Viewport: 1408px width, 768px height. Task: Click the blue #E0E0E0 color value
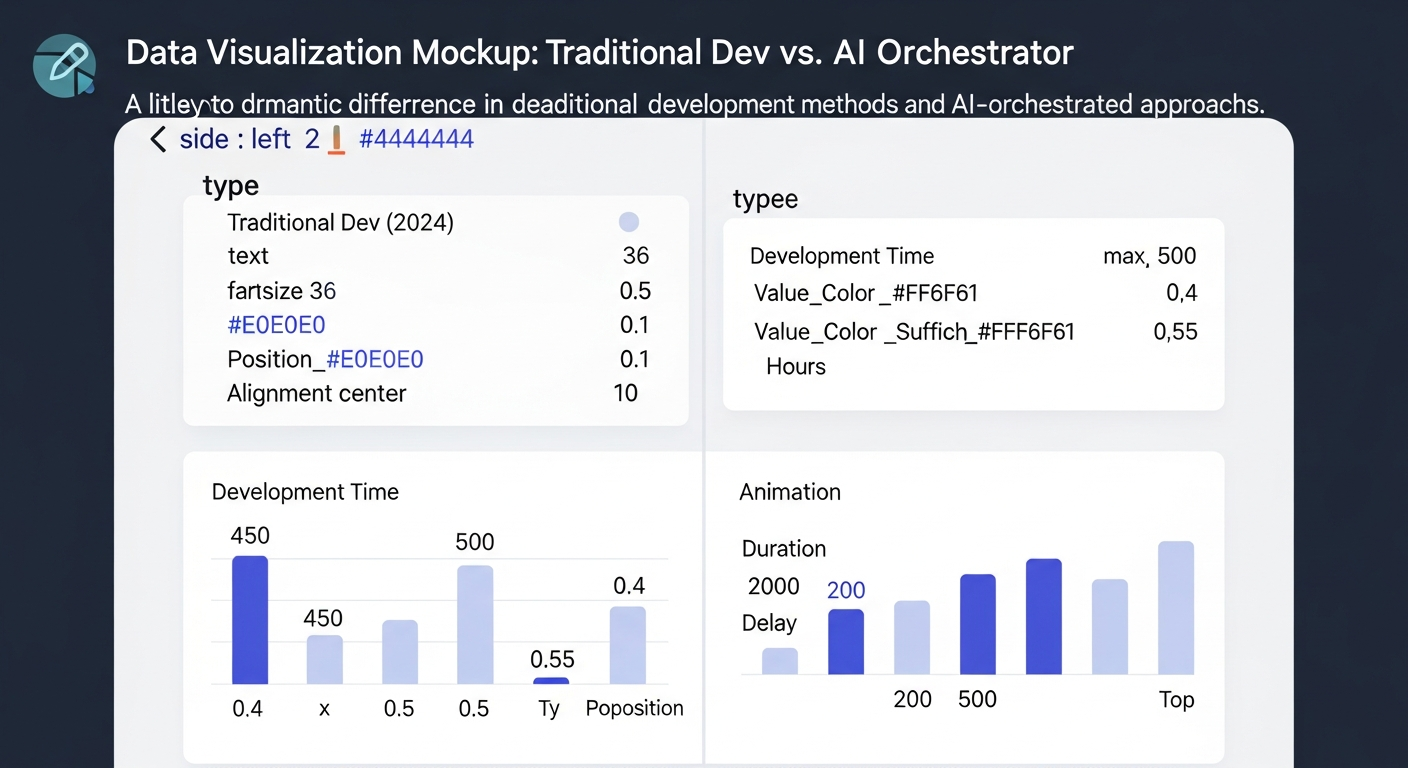[276, 325]
